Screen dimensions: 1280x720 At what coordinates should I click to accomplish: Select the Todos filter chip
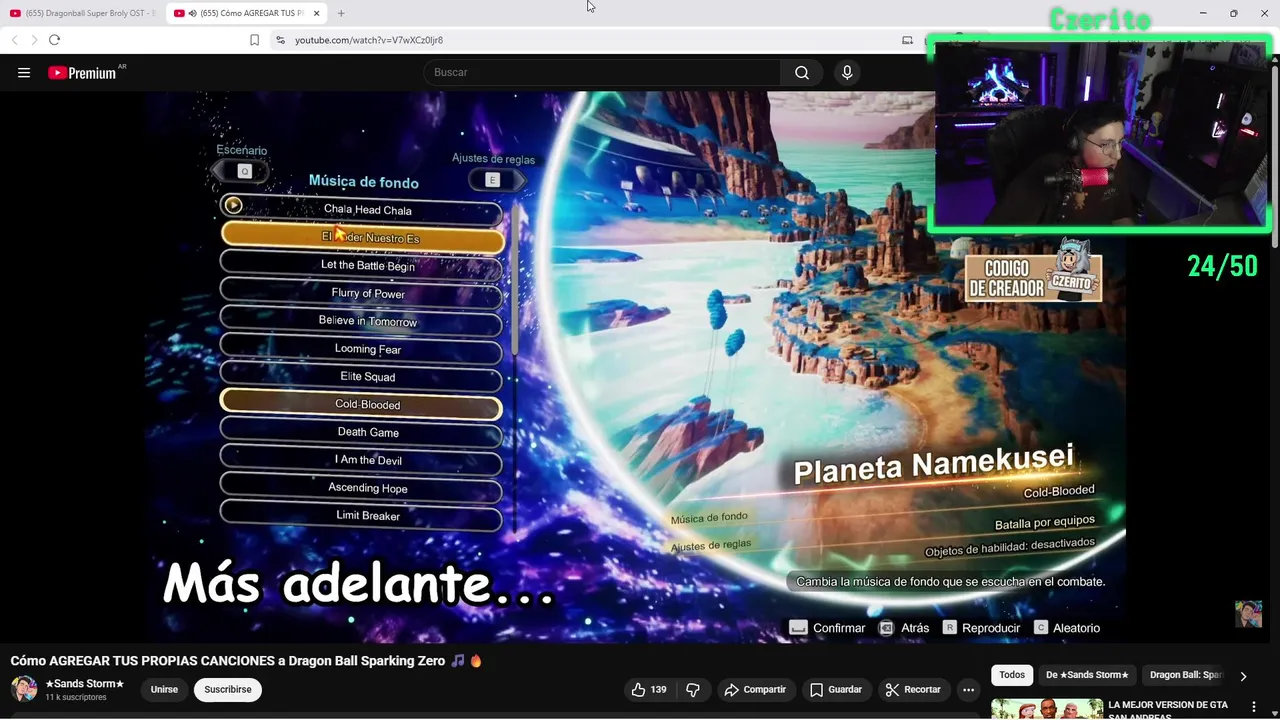click(1012, 675)
